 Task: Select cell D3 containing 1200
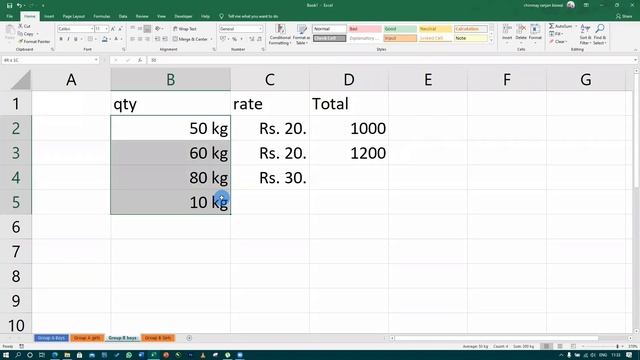click(x=349, y=153)
